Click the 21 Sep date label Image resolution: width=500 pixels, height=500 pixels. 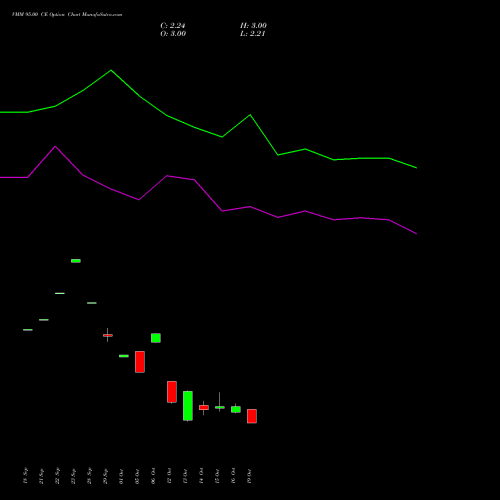point(41,476)
